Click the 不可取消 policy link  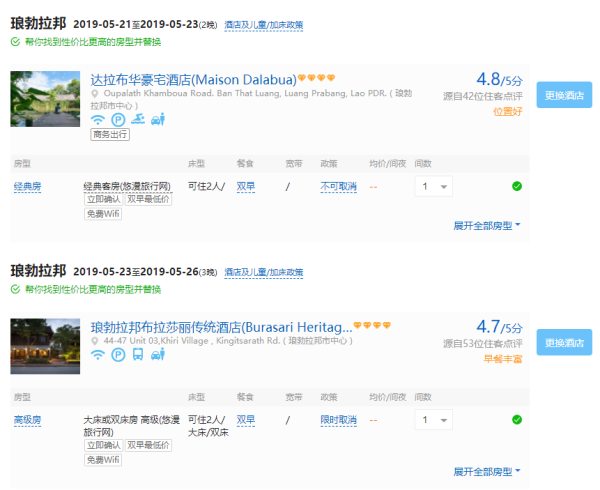coord(338,187)
